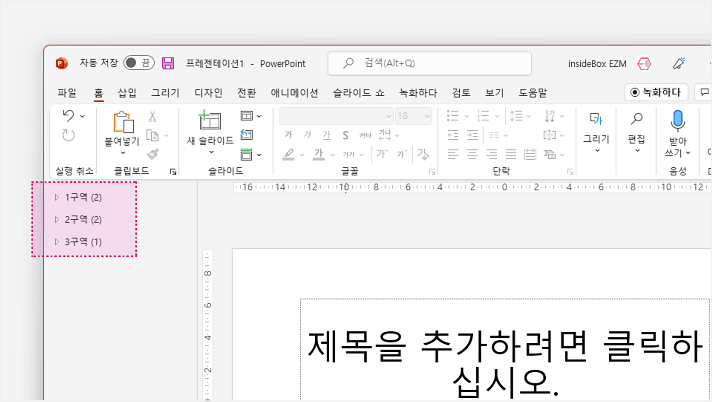Open the 보기 ribbon tab

tap(494, 93)
